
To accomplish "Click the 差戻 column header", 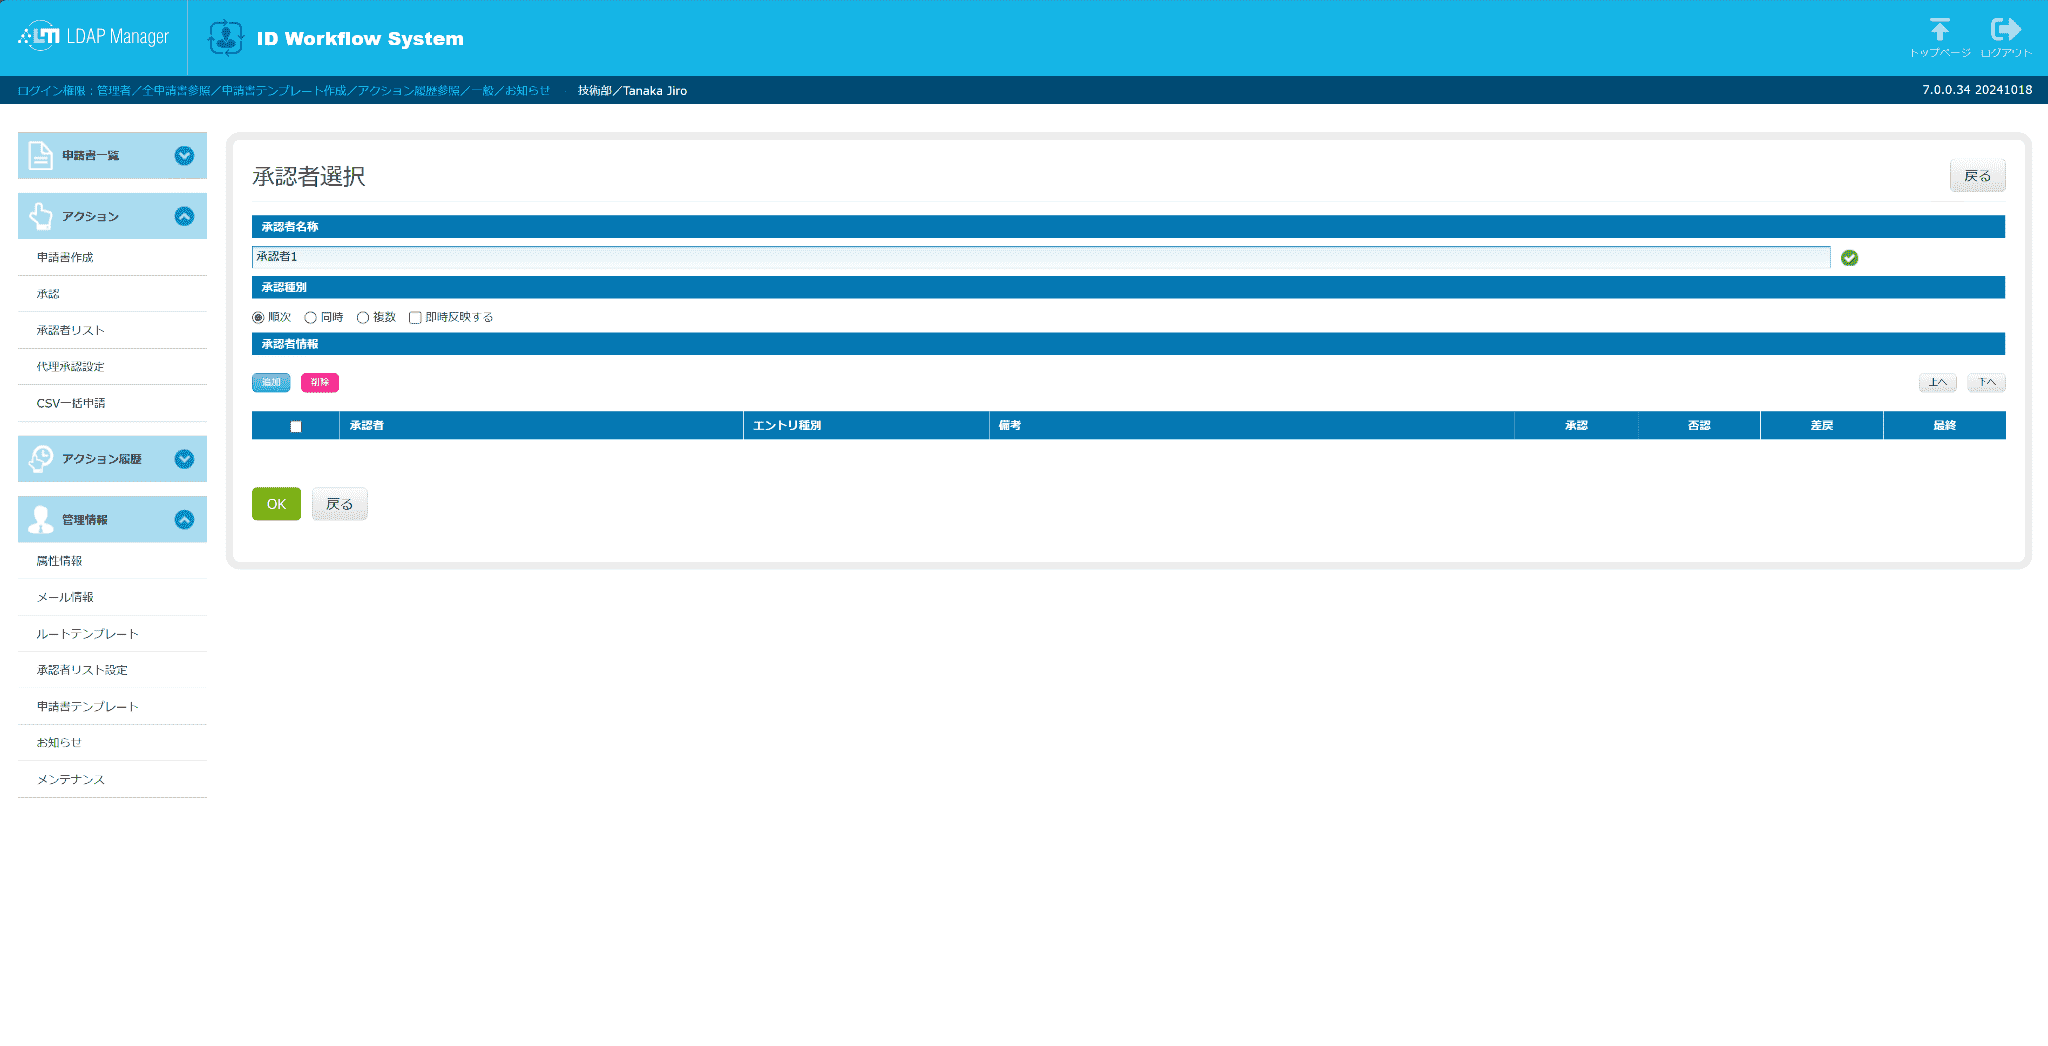I will pos(1822,425).
